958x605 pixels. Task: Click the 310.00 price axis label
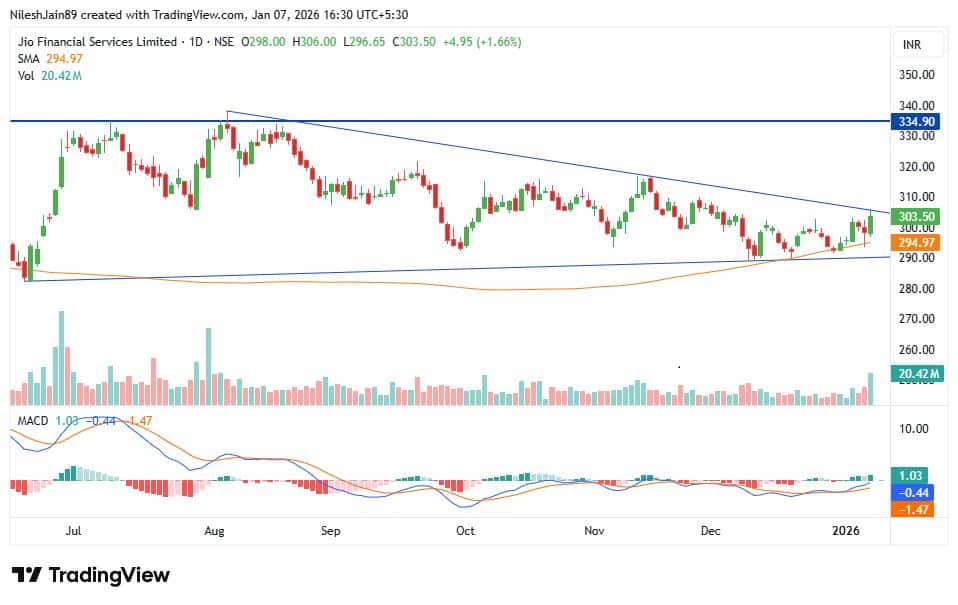[x=916, y=197]
